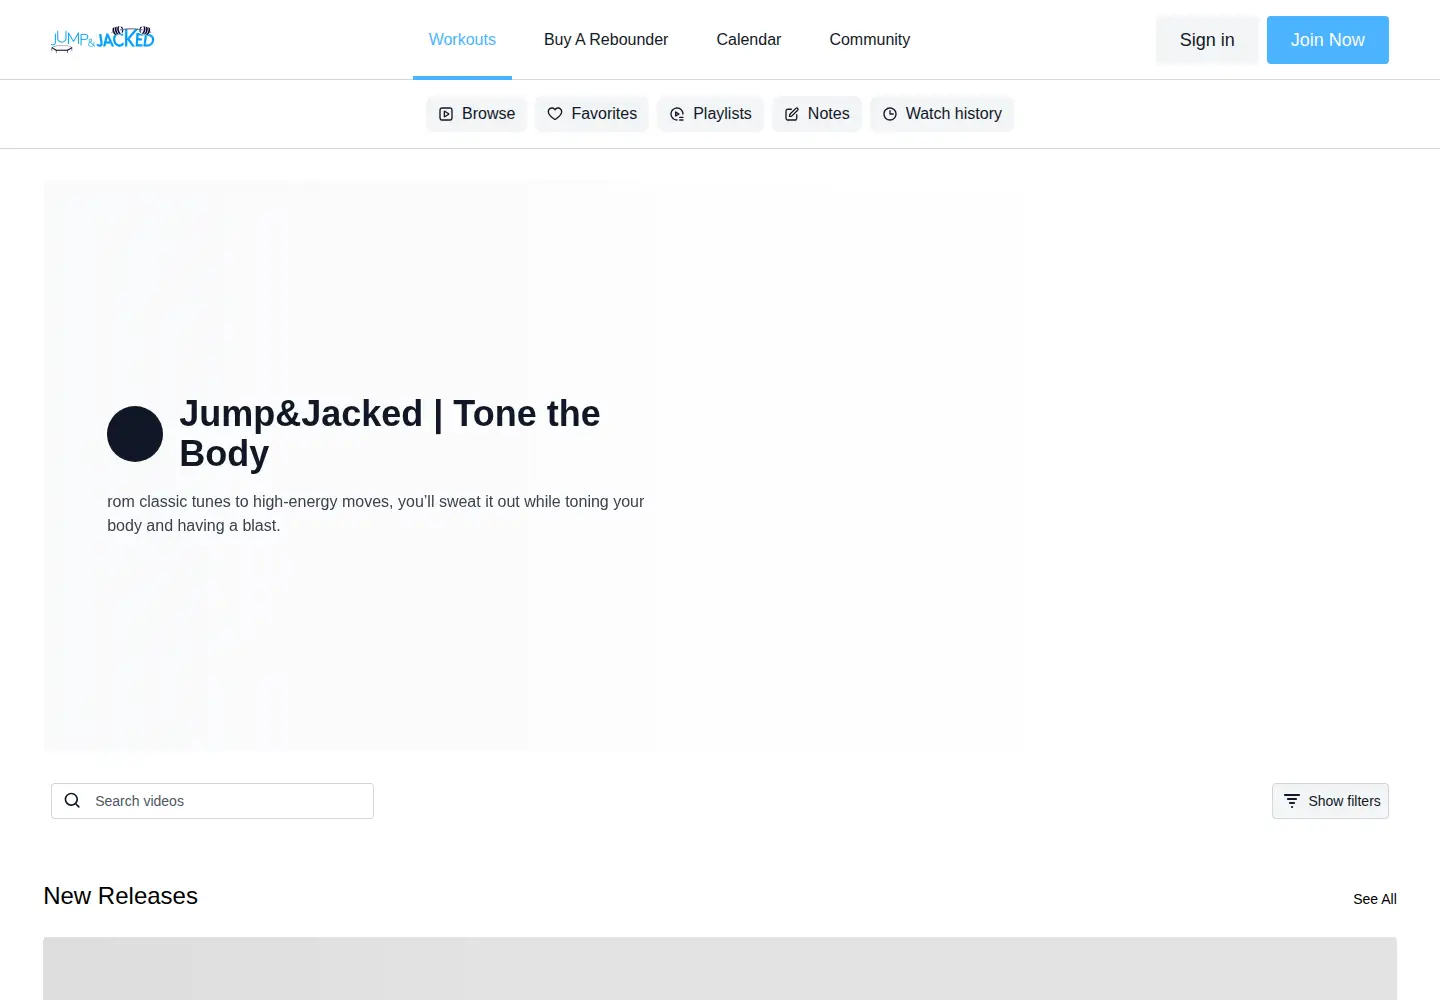The height and width of the screenshot is (1000, 1440).
Task: Focus the Search videos field
Action: click(x=212, y=801)
